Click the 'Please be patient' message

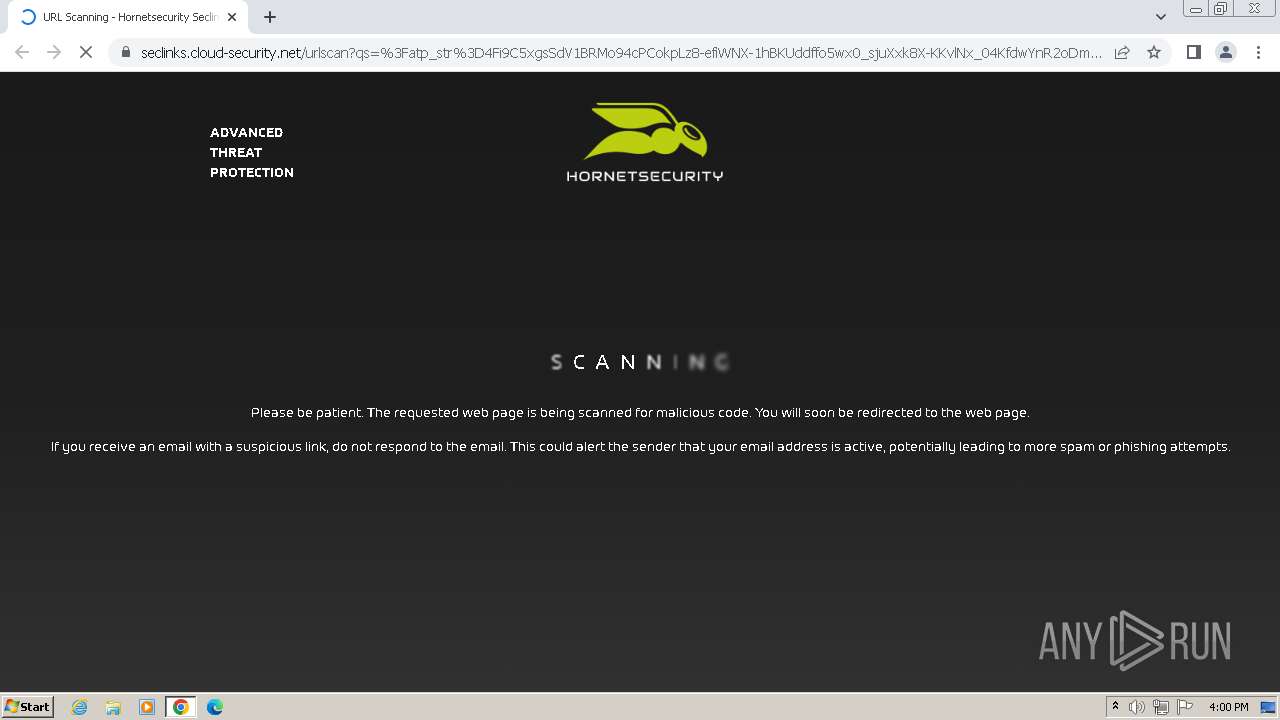(640, 412)
